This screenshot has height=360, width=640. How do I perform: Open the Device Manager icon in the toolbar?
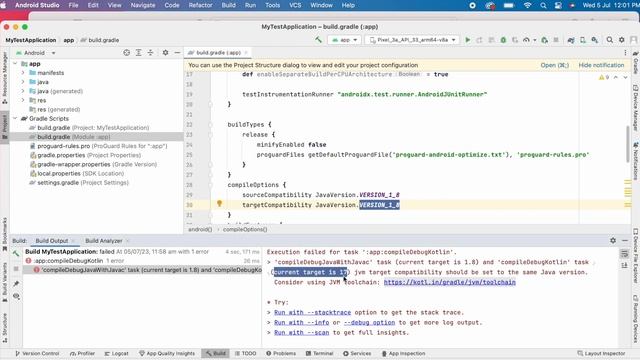(x=583, y=40)
